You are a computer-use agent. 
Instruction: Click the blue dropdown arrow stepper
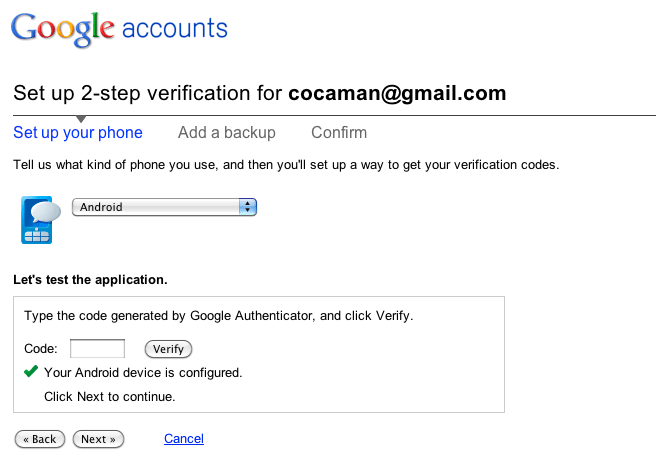[x=248, y=207]
